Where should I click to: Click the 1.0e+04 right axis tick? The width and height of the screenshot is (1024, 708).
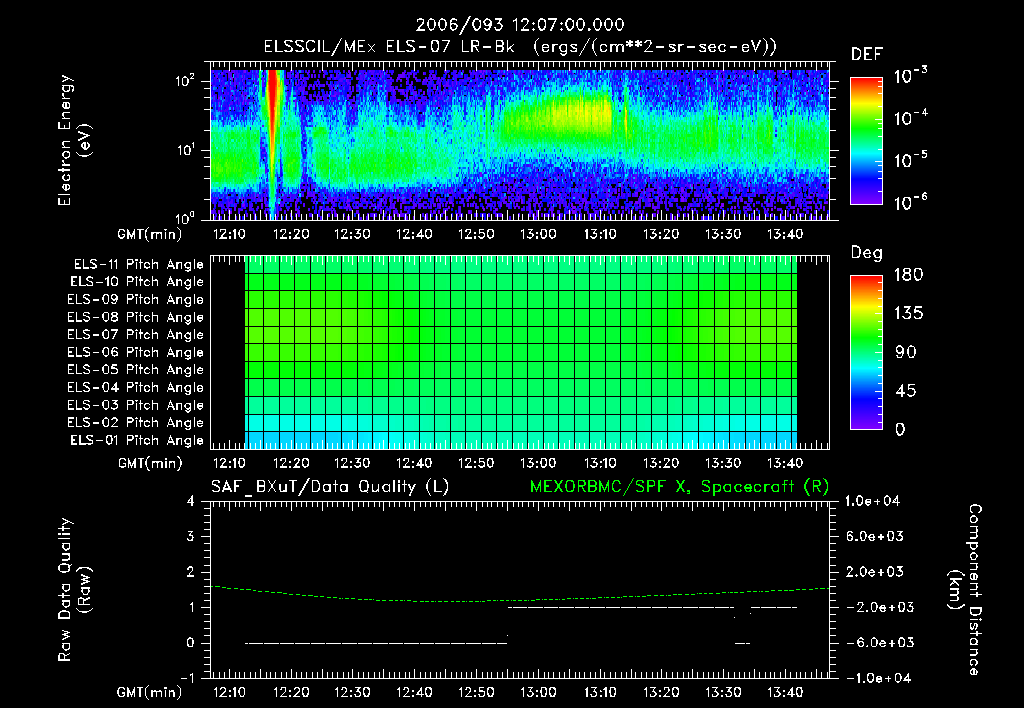872,501
